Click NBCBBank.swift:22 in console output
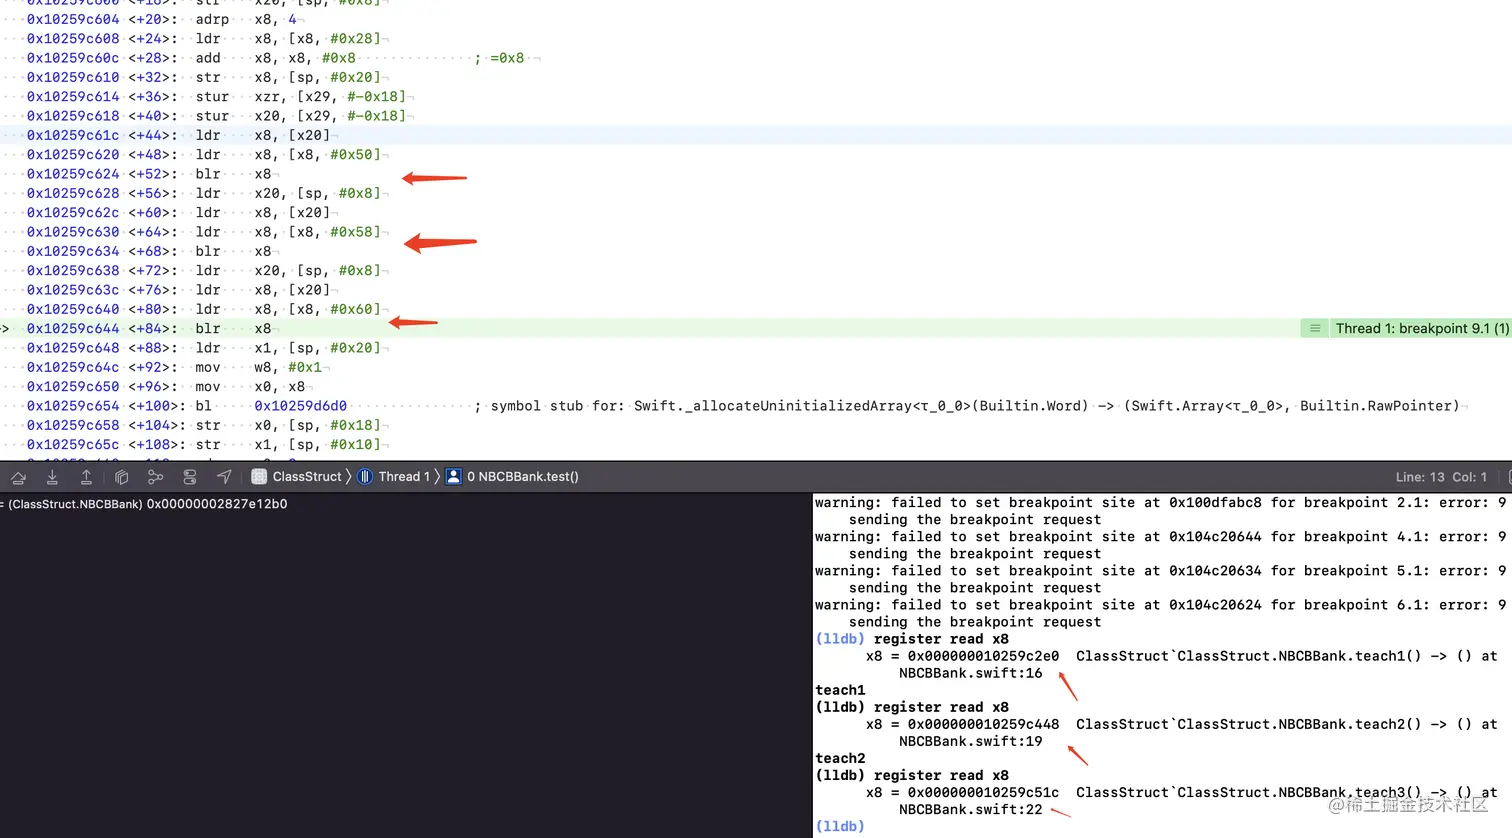 click(x=970, y=809)
